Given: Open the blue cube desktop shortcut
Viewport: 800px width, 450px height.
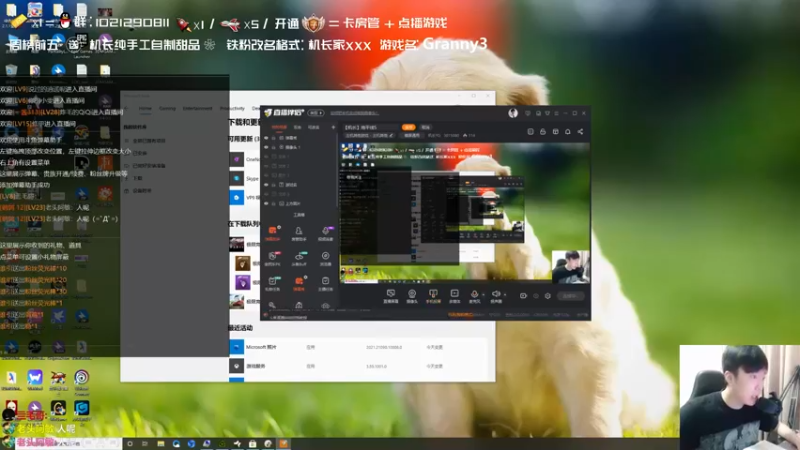Looking at the screenshot, I should (82, 410).
